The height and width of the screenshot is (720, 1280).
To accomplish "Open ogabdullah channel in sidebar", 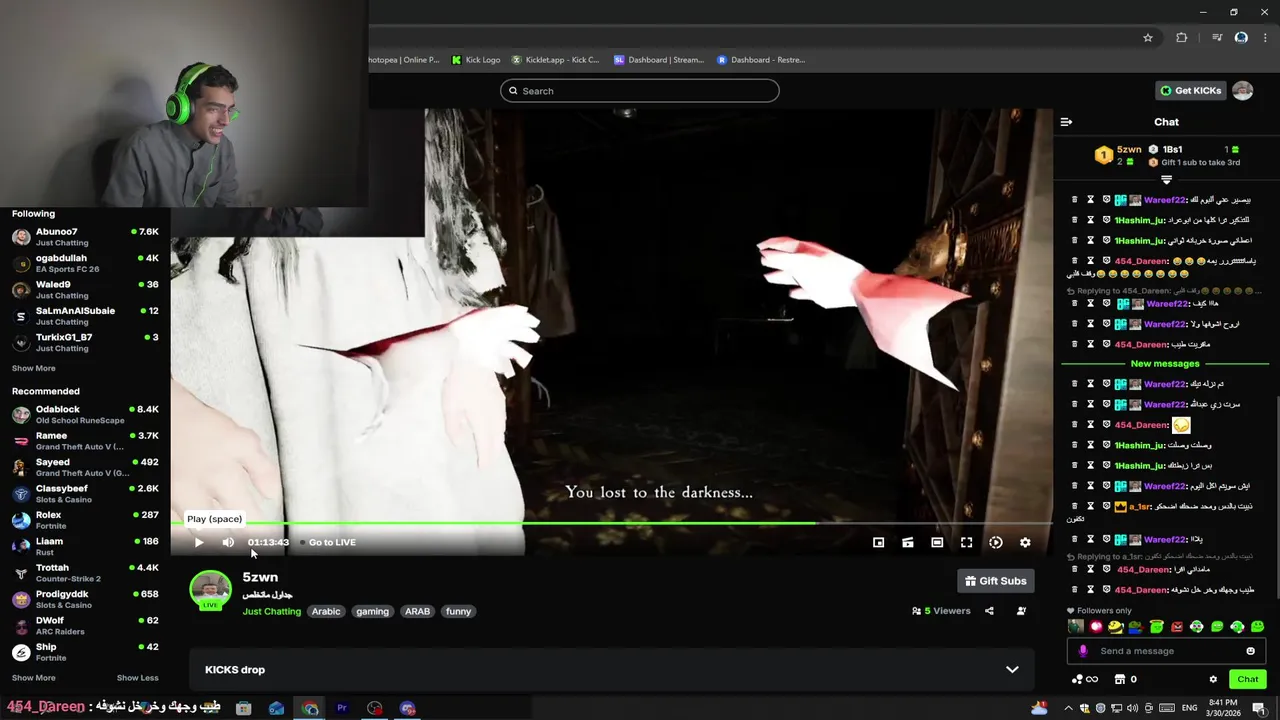I will coord(85,263).
